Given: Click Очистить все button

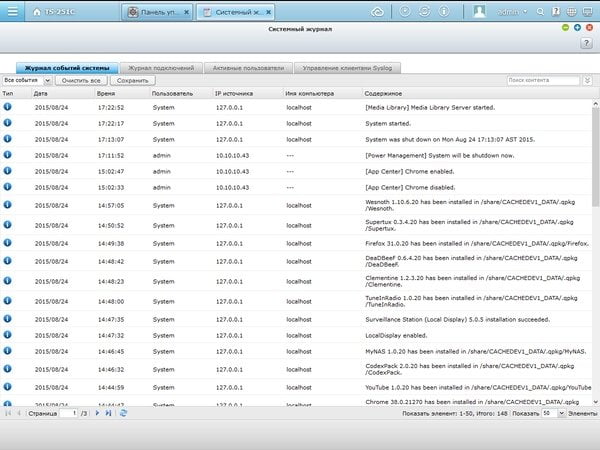Looking at the screenshot, I should coord(81,80).
